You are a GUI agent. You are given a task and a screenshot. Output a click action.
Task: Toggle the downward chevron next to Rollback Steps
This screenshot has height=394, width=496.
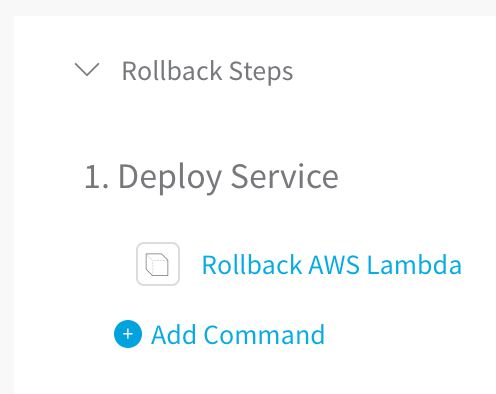87,70
